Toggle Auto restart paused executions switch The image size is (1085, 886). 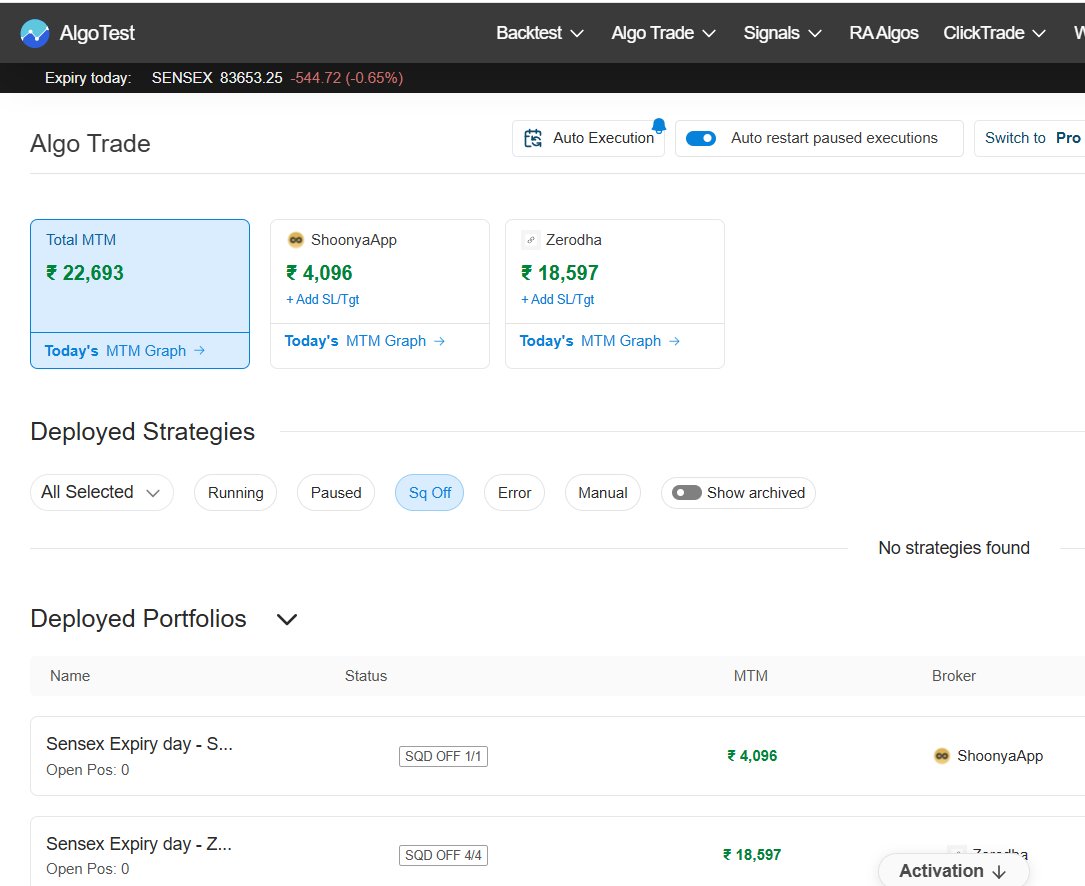700,138
